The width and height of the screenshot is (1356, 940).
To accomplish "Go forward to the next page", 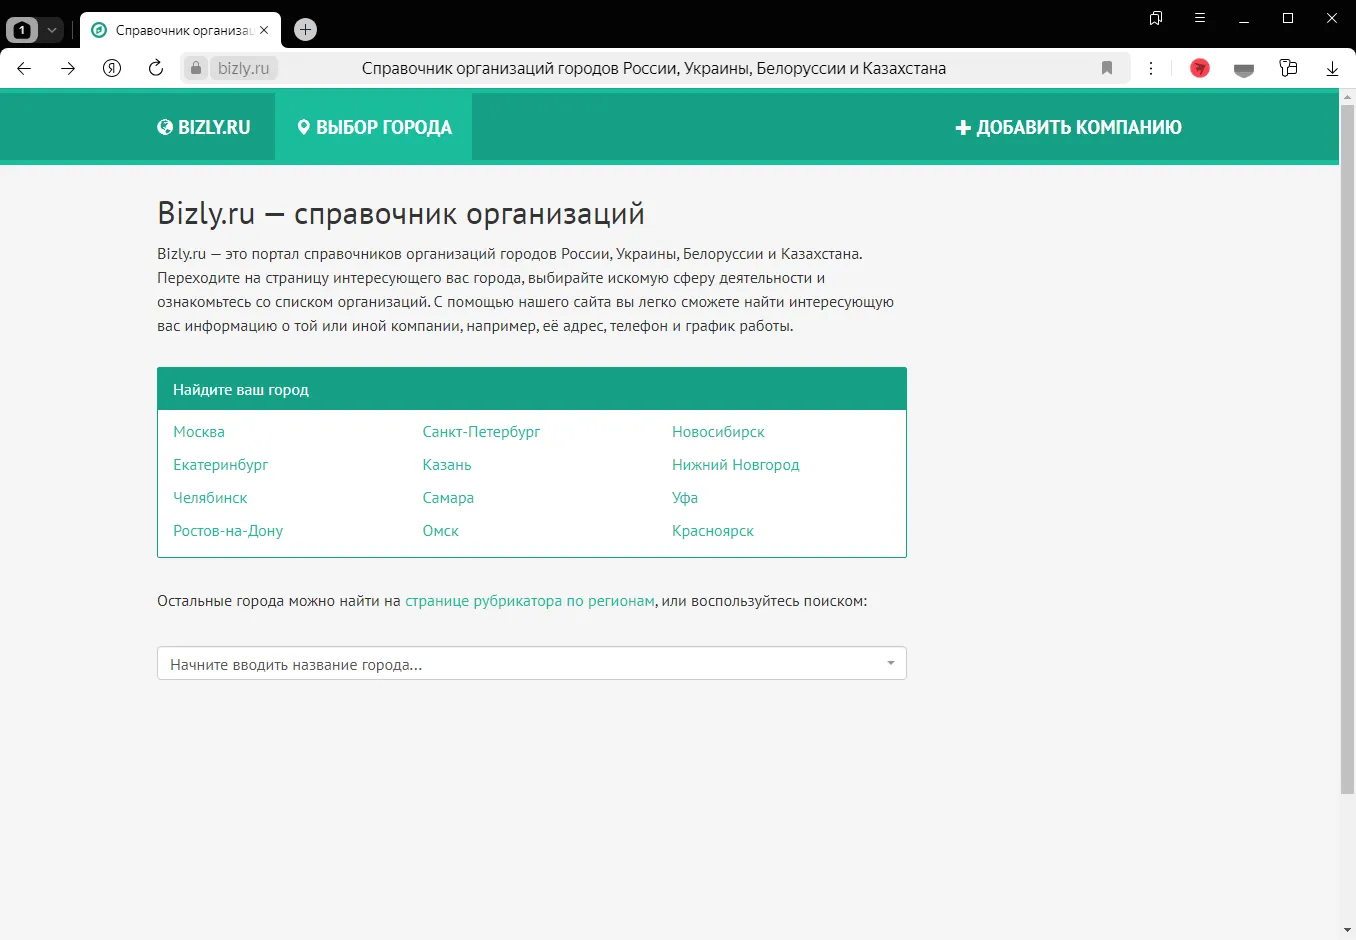I will point(68,68).
